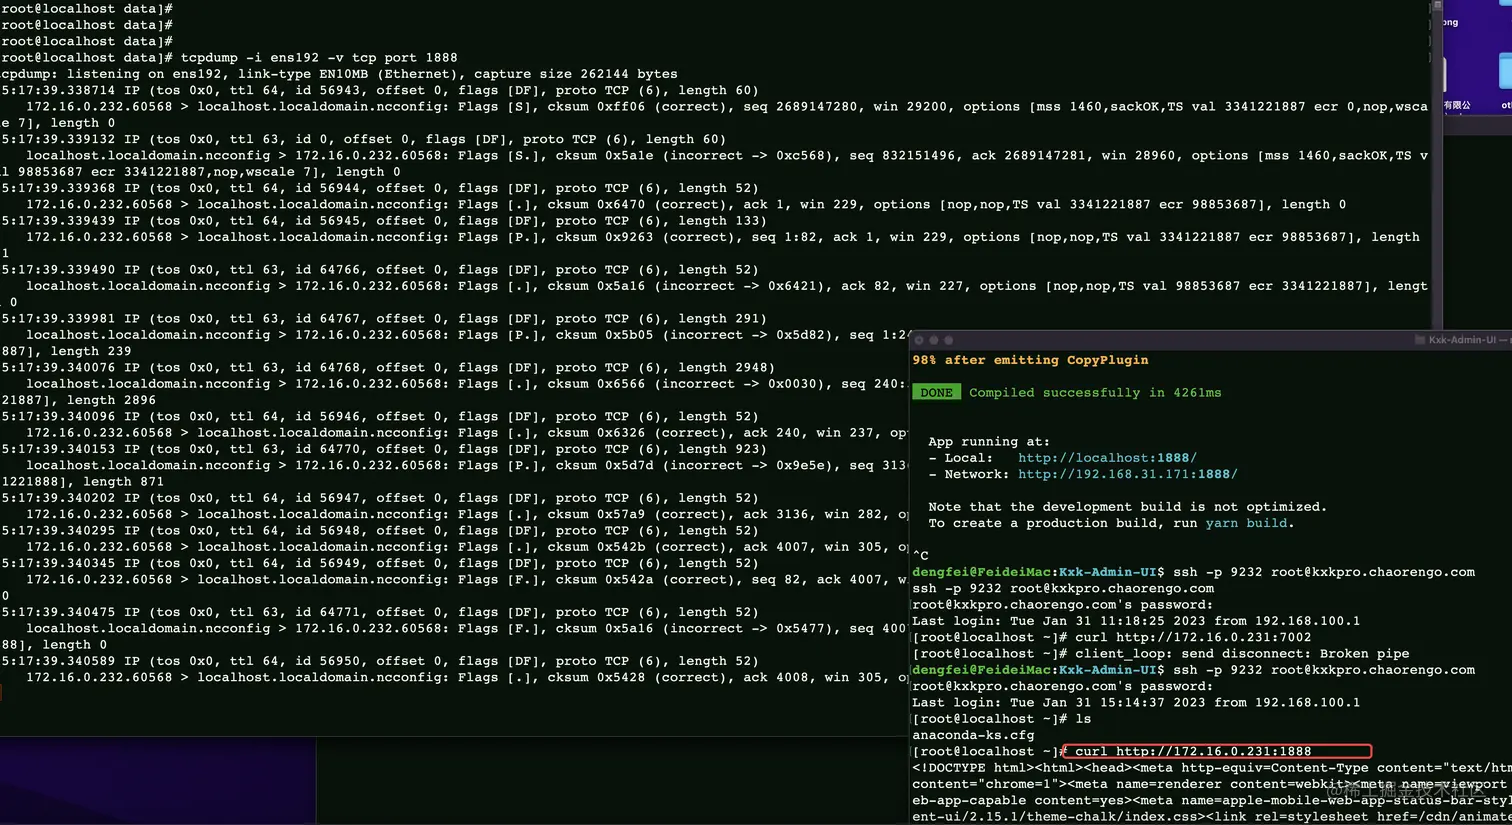Click the '^C' interrupt line
1512x825 pixels.
click(920, 555)
